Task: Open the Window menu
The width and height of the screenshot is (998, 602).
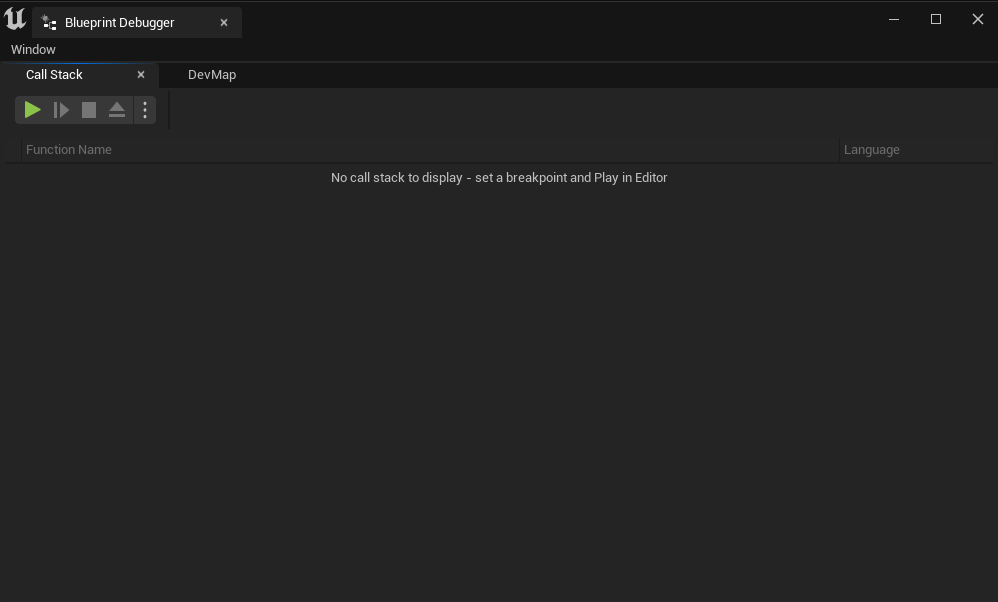Action: click(x=33, y=50)
